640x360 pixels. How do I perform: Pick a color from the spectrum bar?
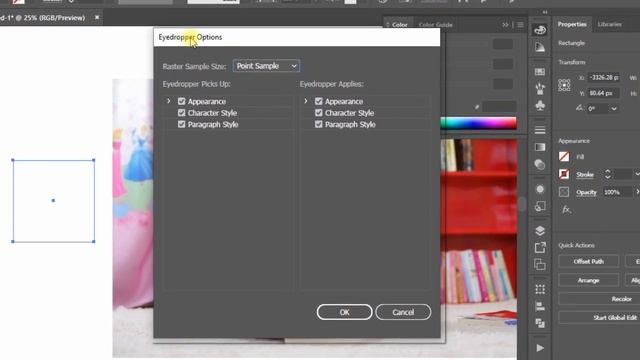478,123
